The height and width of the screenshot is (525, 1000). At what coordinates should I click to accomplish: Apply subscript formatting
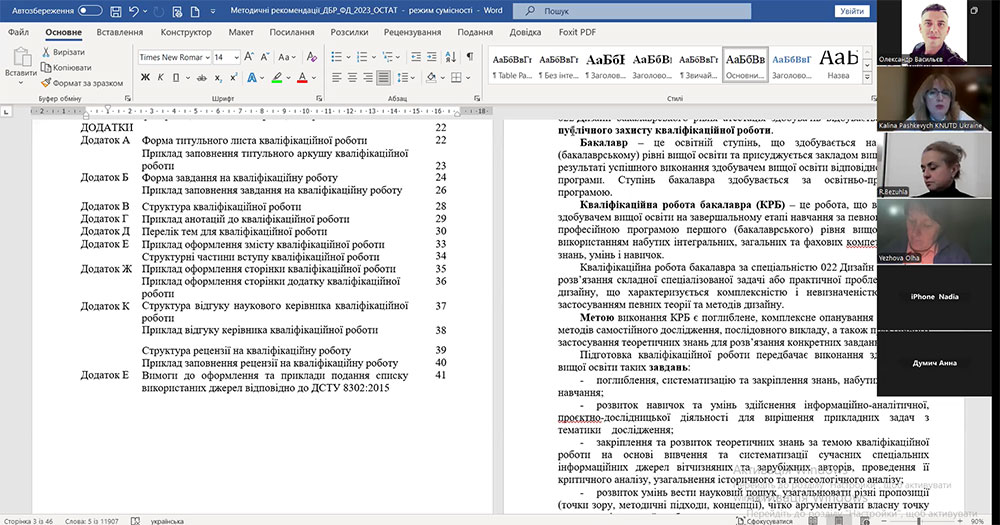pos(218,77)
